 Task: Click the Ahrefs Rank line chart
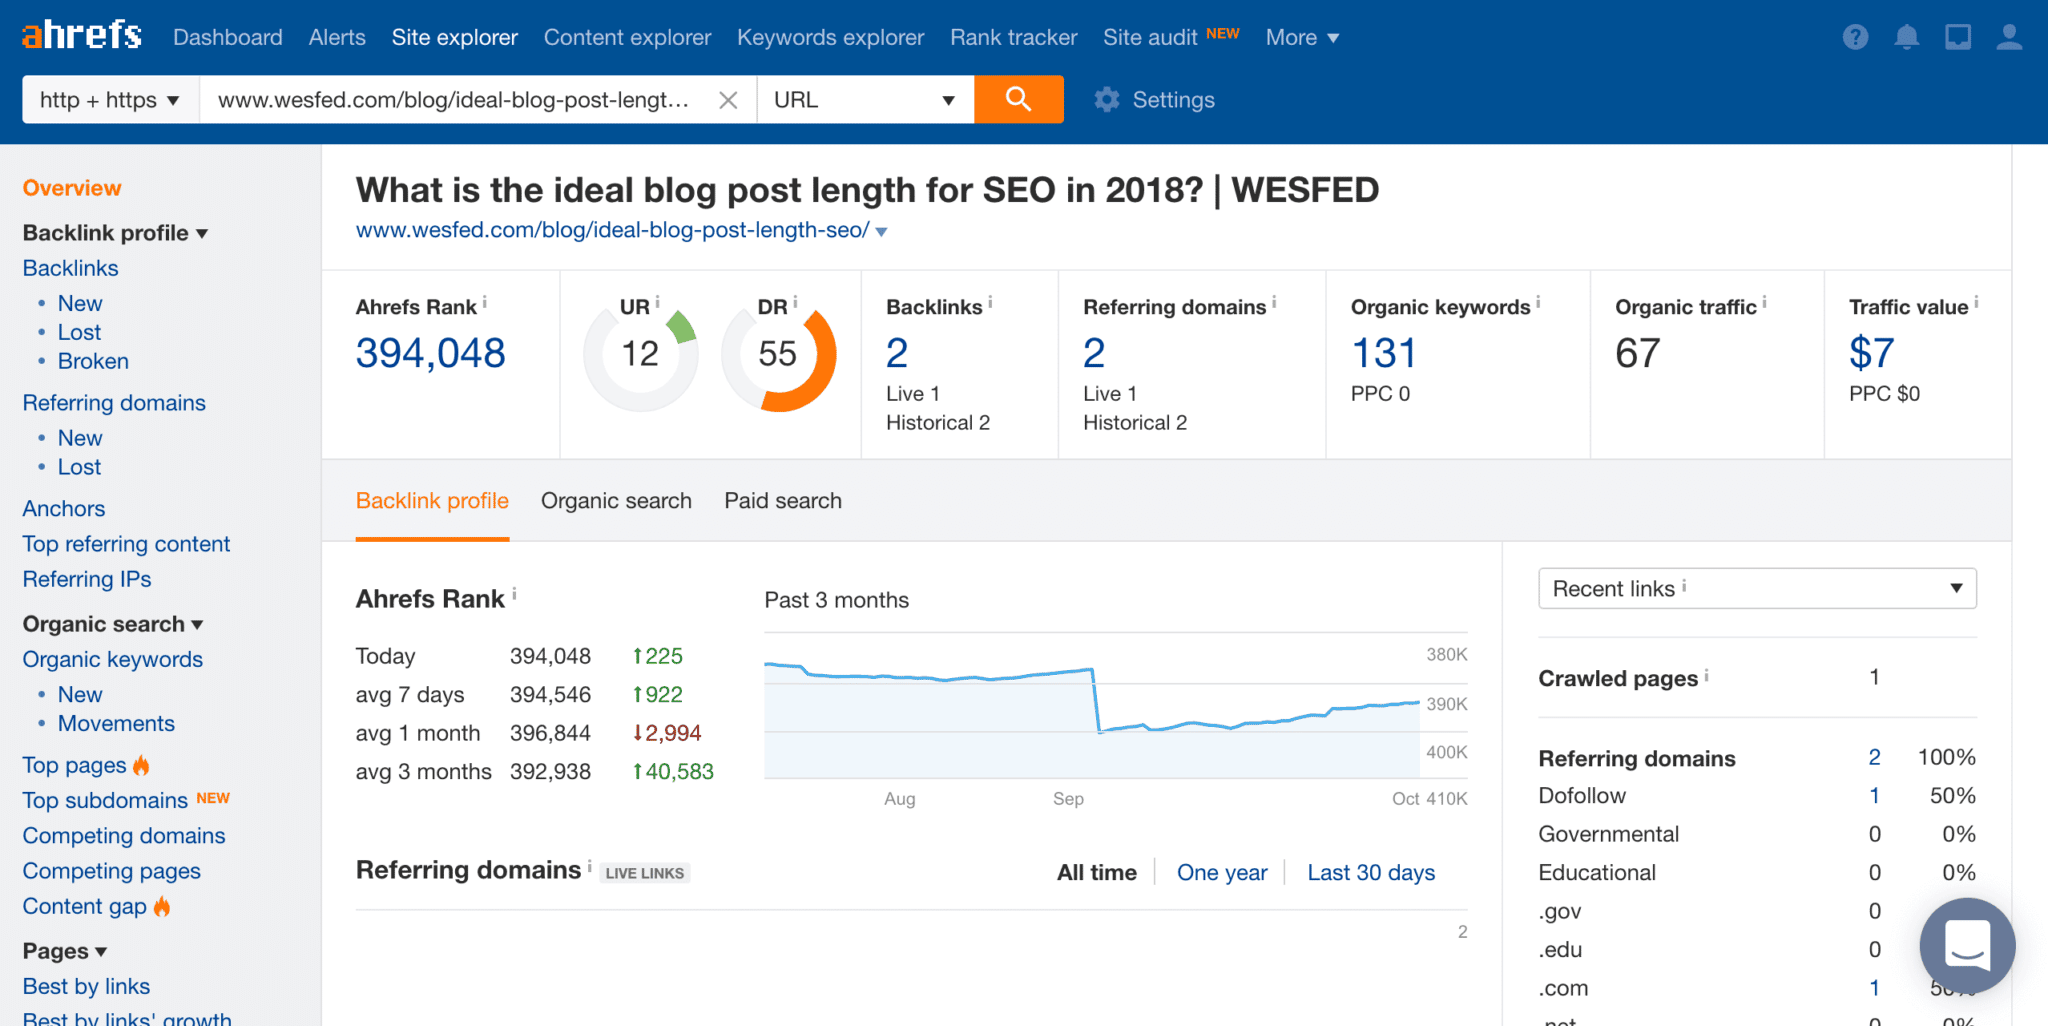[1092, 705]
